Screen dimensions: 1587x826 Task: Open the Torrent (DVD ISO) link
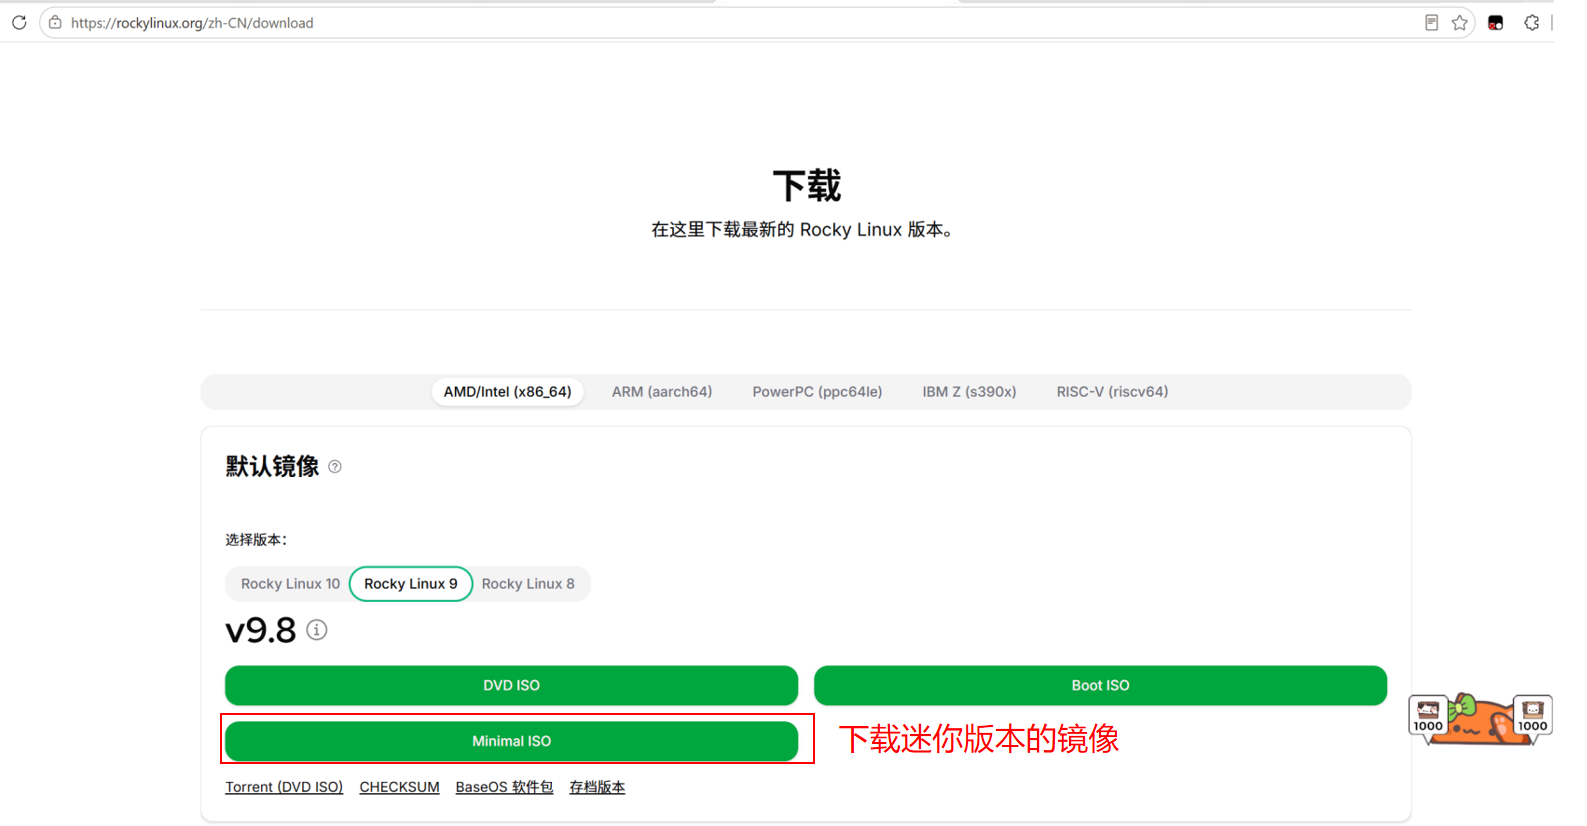point(284,787)
